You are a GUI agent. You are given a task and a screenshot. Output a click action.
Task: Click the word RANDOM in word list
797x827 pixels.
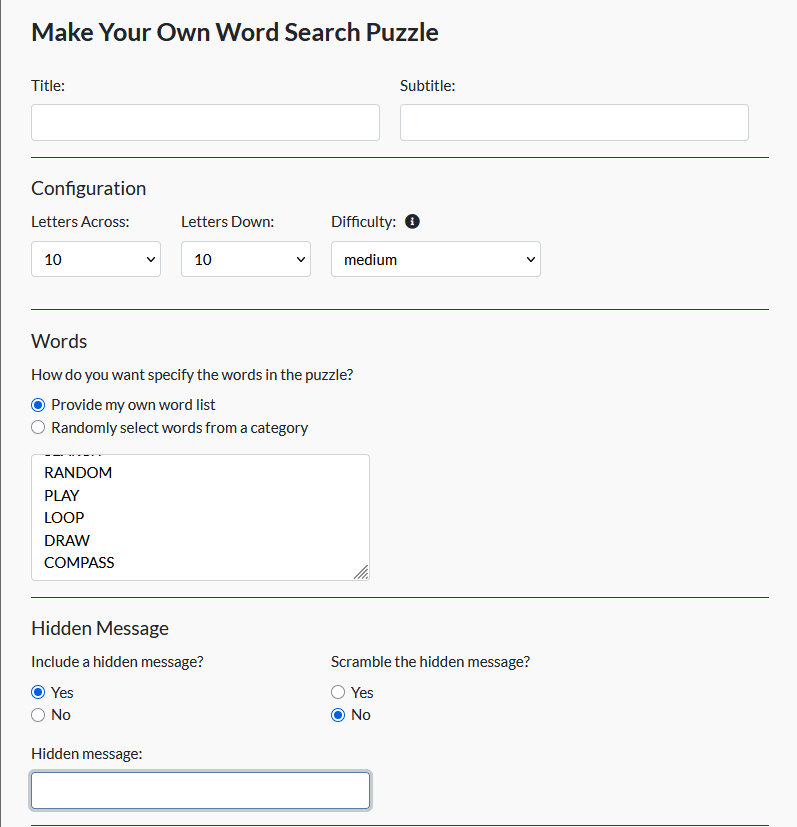click(78, 473)
